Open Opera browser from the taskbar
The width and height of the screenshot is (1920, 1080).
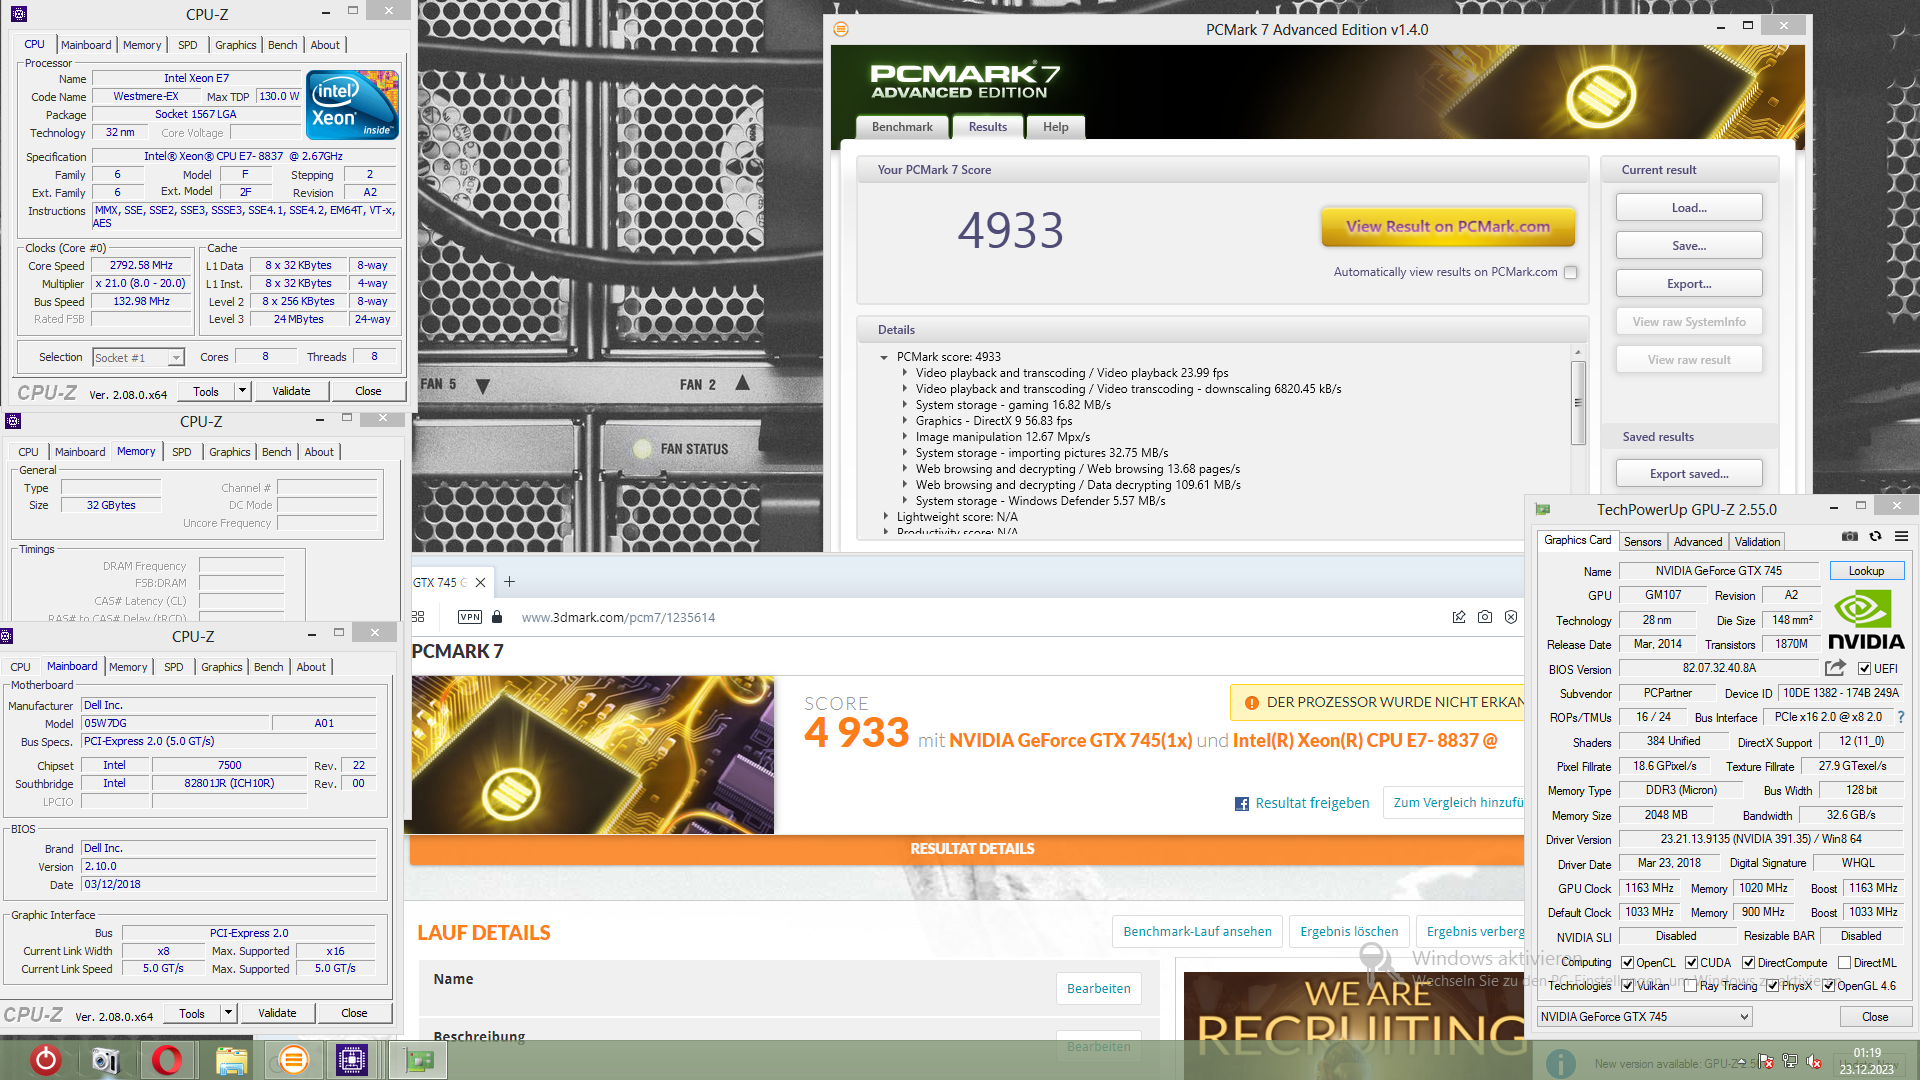(x=167, y=1060)
